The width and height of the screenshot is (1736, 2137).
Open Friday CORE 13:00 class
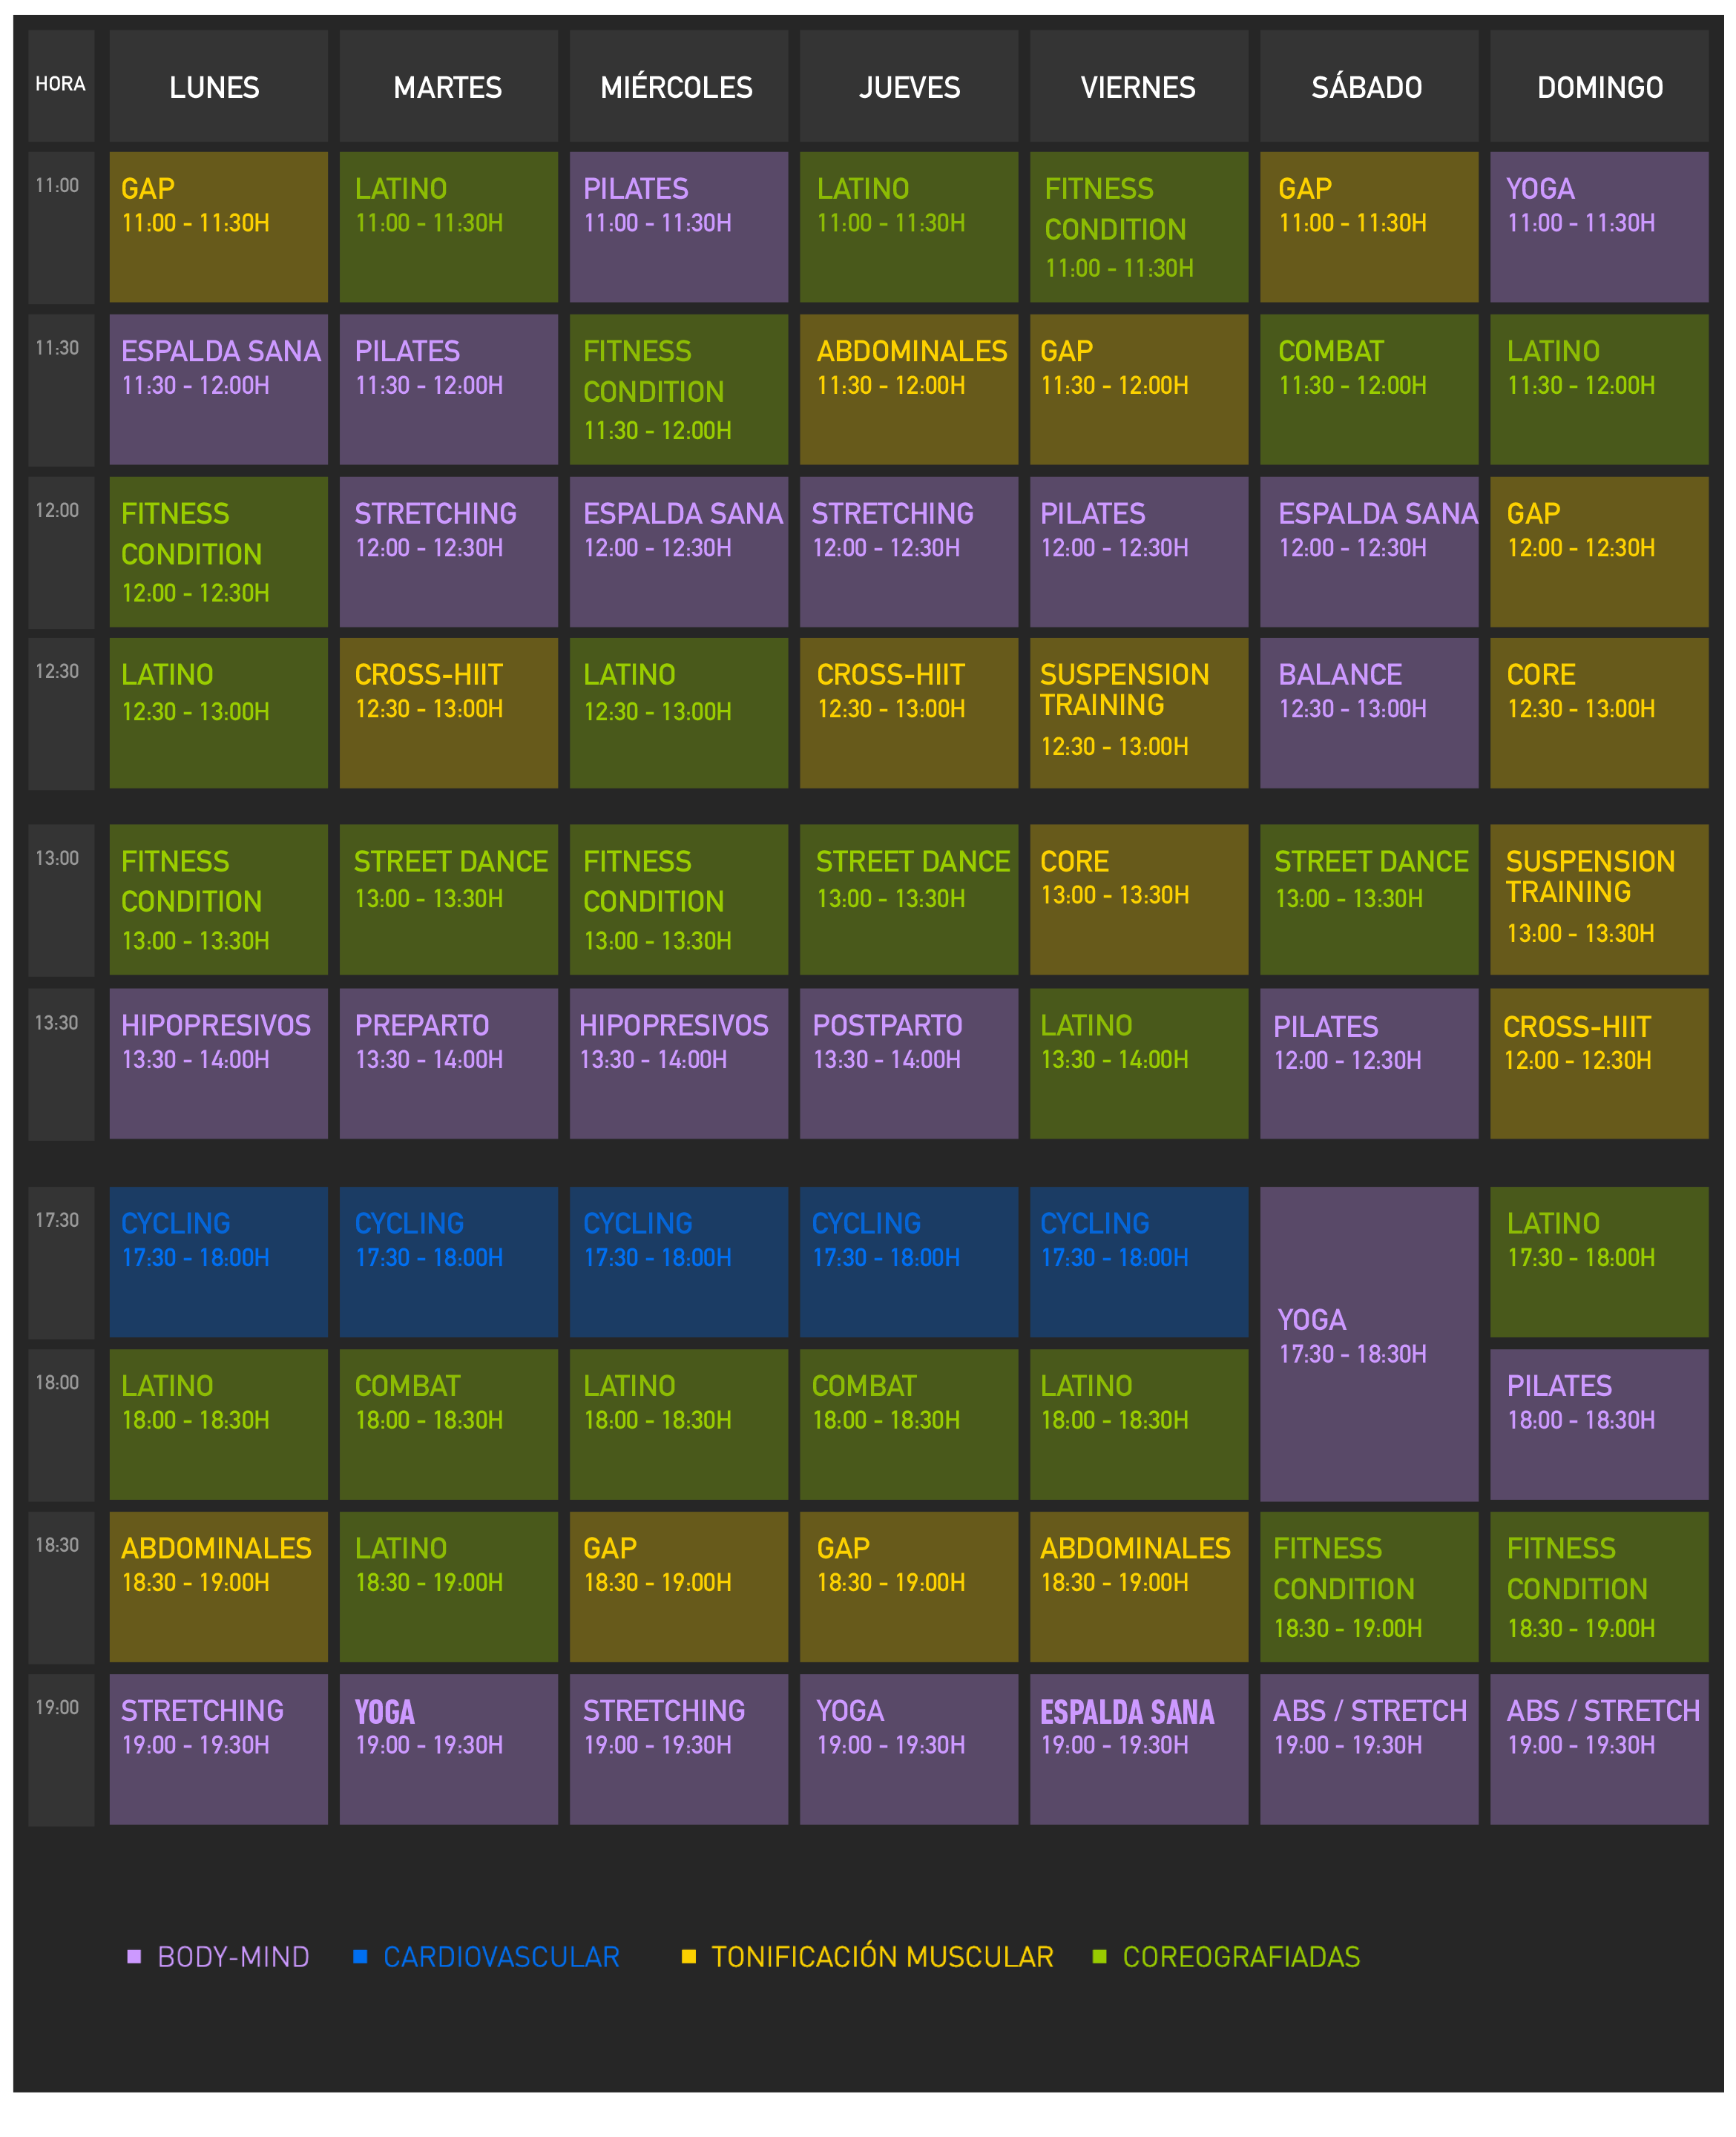coord(1139,900)
